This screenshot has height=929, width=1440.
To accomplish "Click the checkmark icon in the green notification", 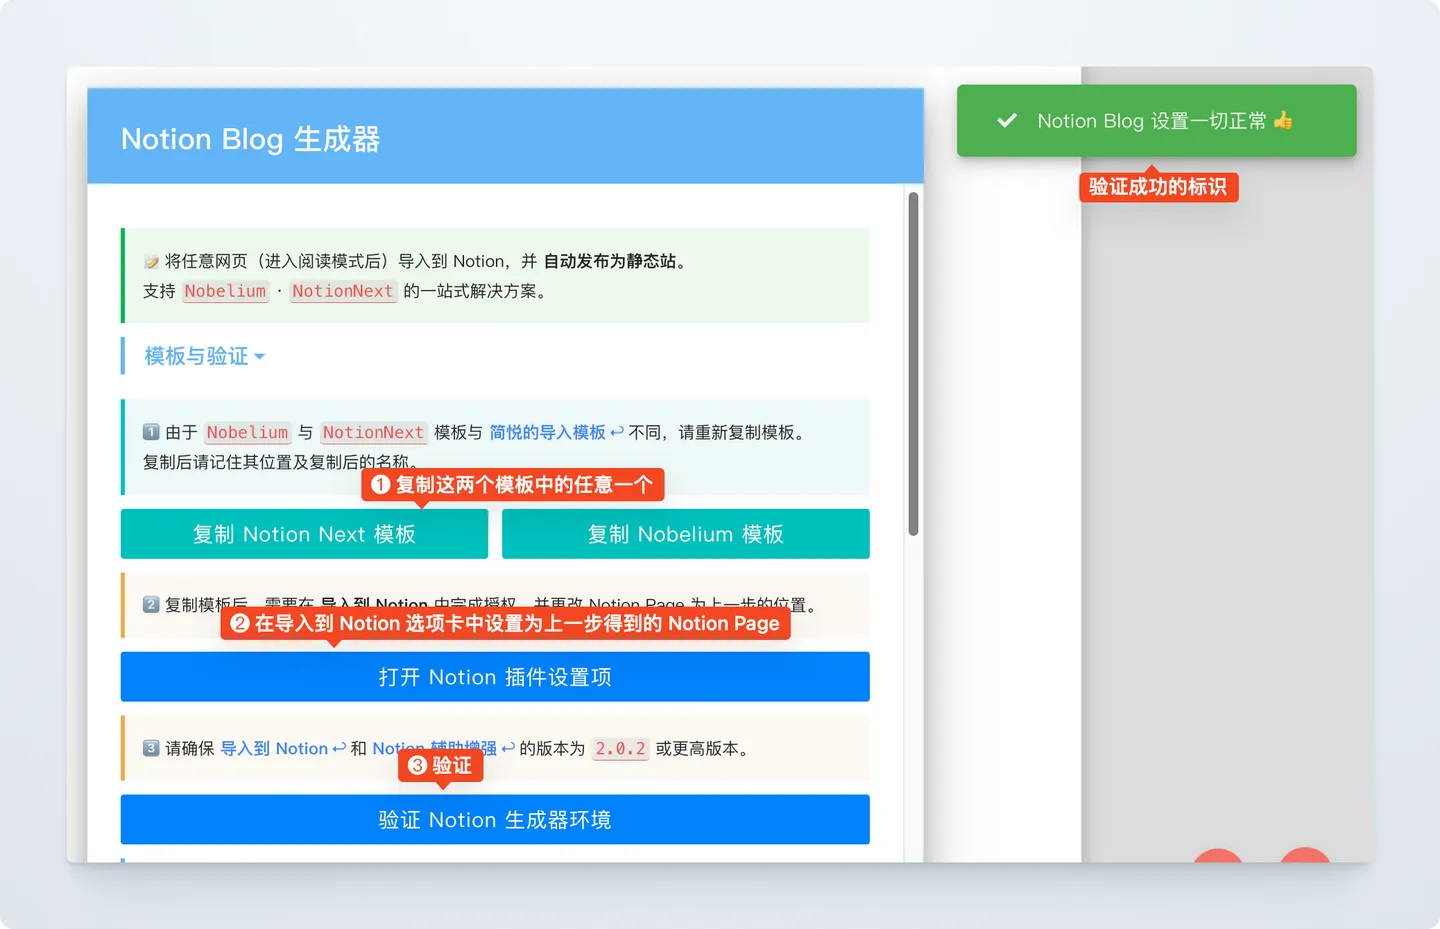I will click(x=1007, y=121).
